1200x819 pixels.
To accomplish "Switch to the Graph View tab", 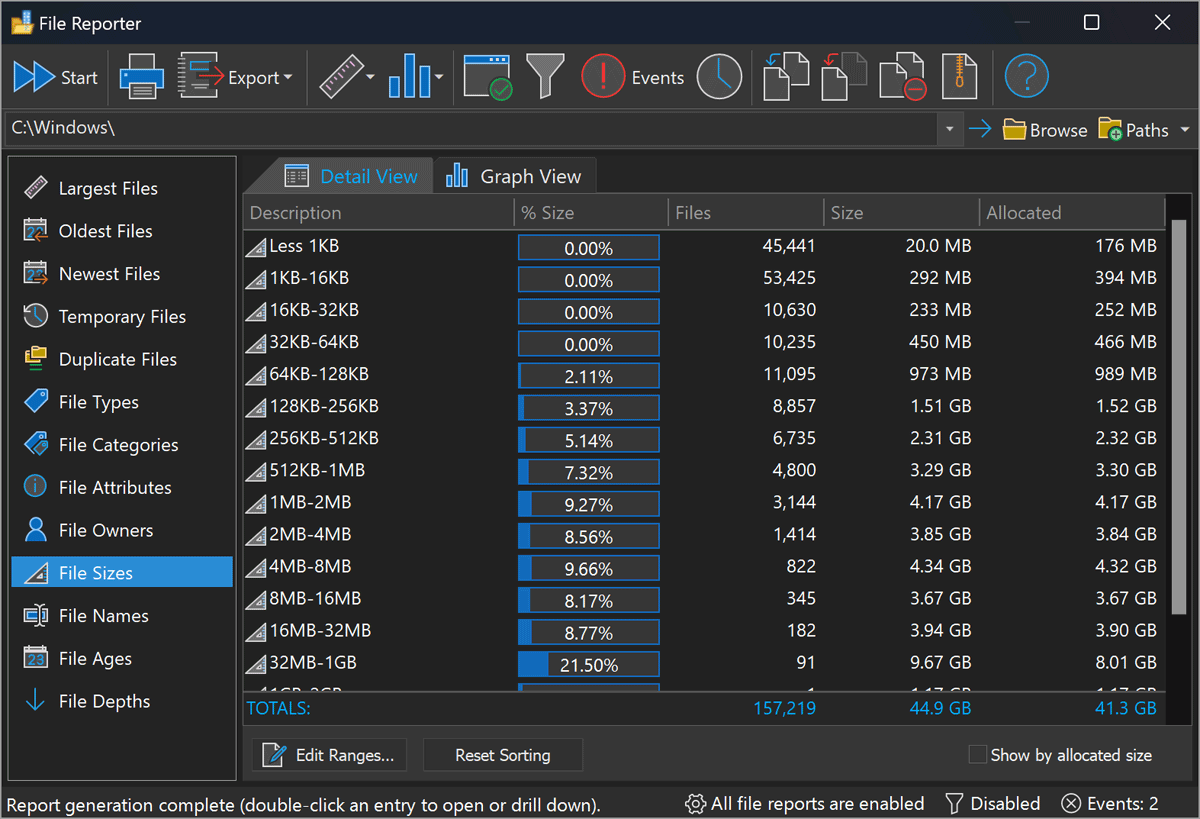I will click(x=516, y=175).
